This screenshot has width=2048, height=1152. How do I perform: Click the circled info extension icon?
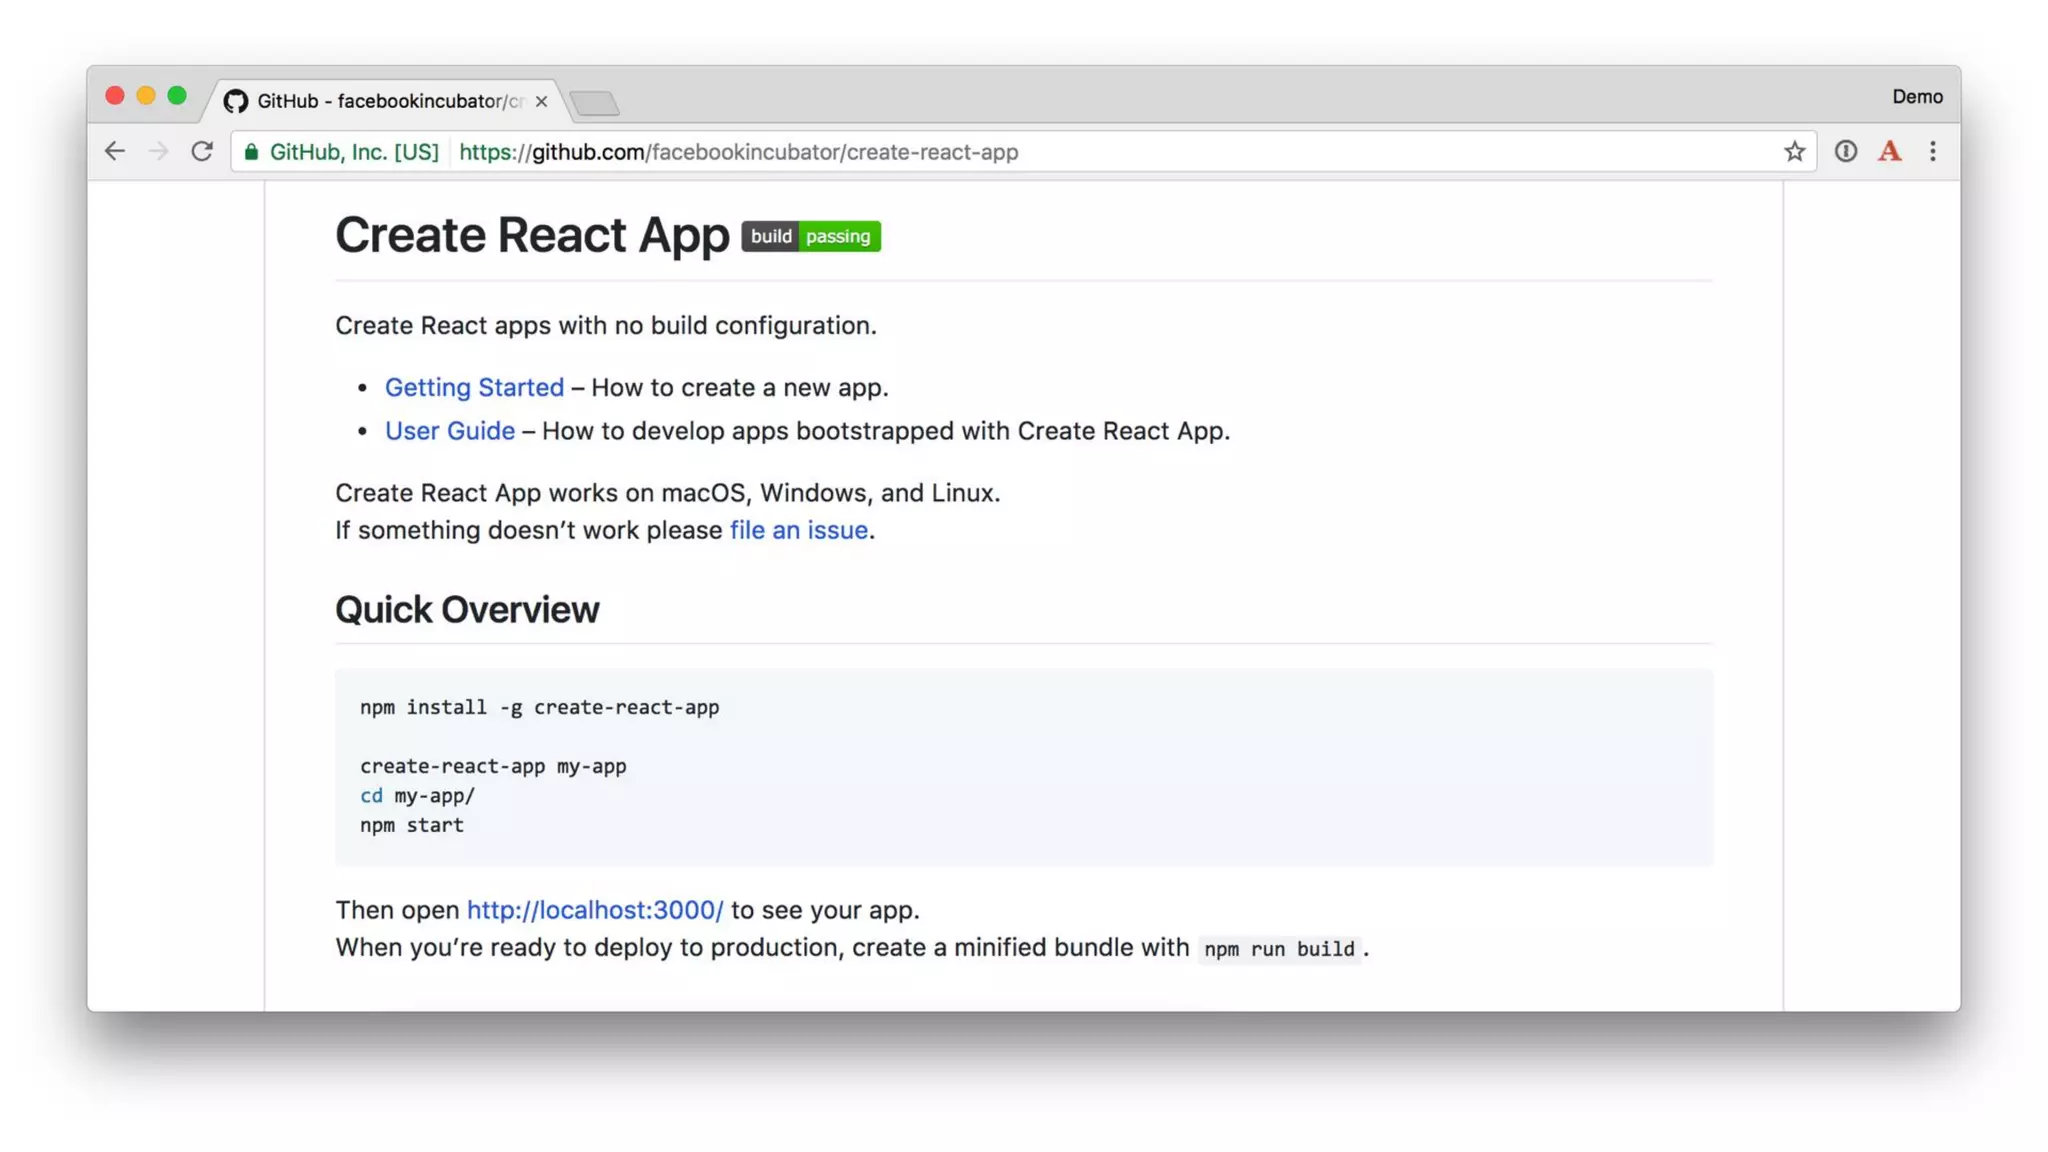click(x=1845, y=151)
